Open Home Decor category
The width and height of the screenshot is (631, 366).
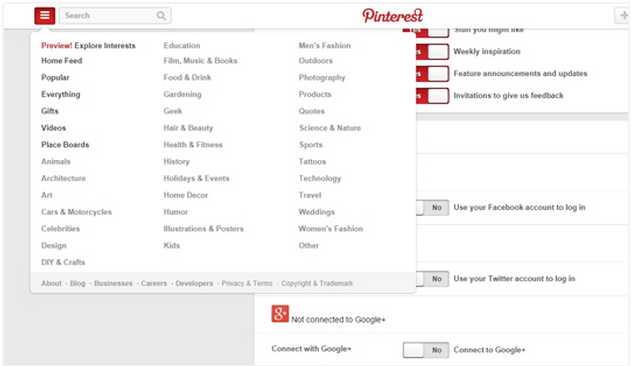[186, 195]
